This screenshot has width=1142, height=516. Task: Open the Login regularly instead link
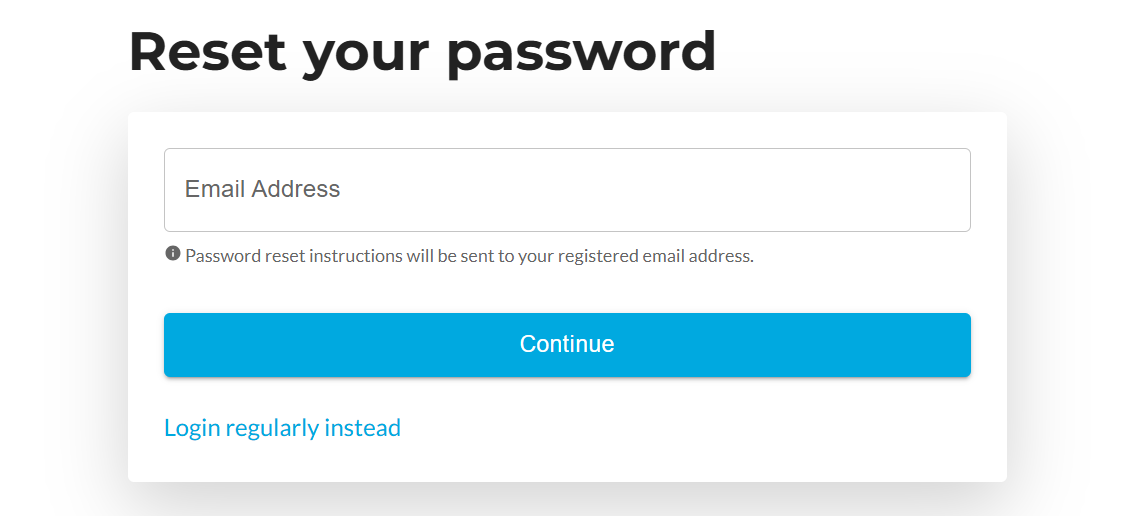point(282,428)
